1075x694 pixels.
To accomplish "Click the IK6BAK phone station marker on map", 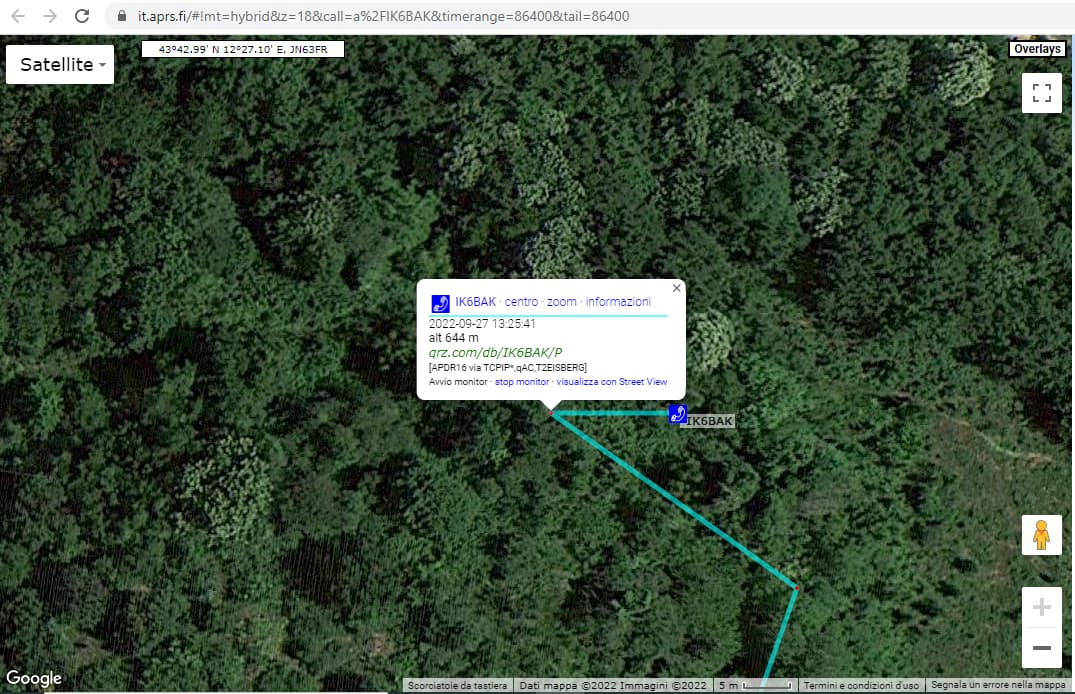I will [678, 414].
